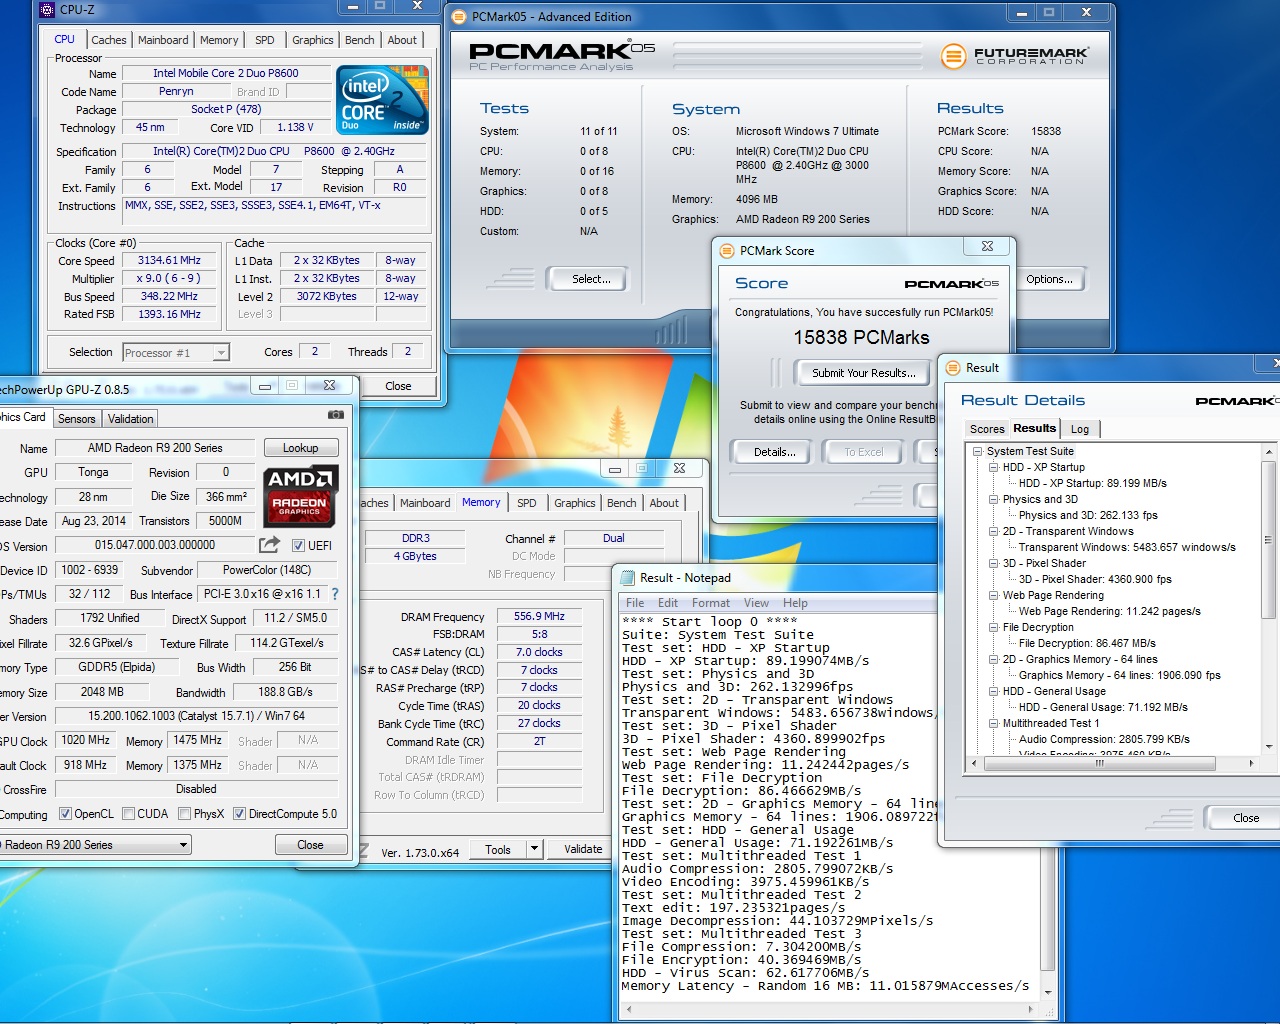Image resolution: width=1280 pixels, height=1024 pixels.
Task: Click the GPU-Z BIOS save/share arrow icon
Action: click(x=269, y=545)
